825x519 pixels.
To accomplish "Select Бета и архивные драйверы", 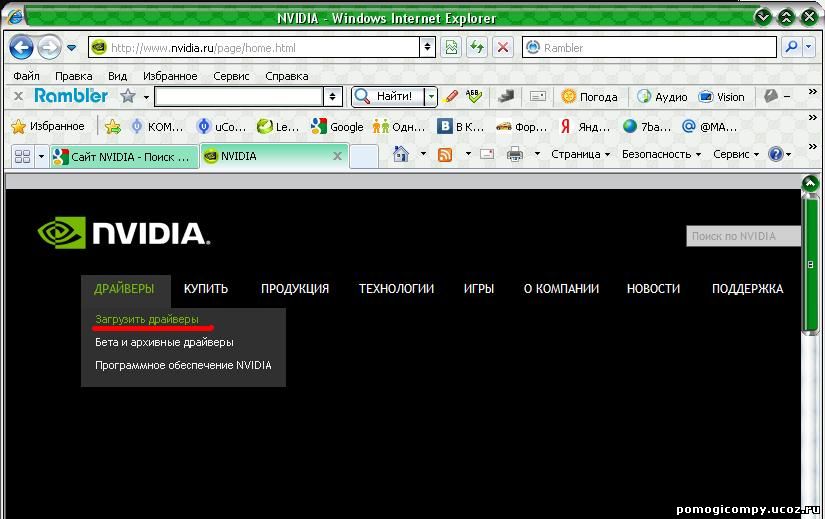I will [164, 342].
